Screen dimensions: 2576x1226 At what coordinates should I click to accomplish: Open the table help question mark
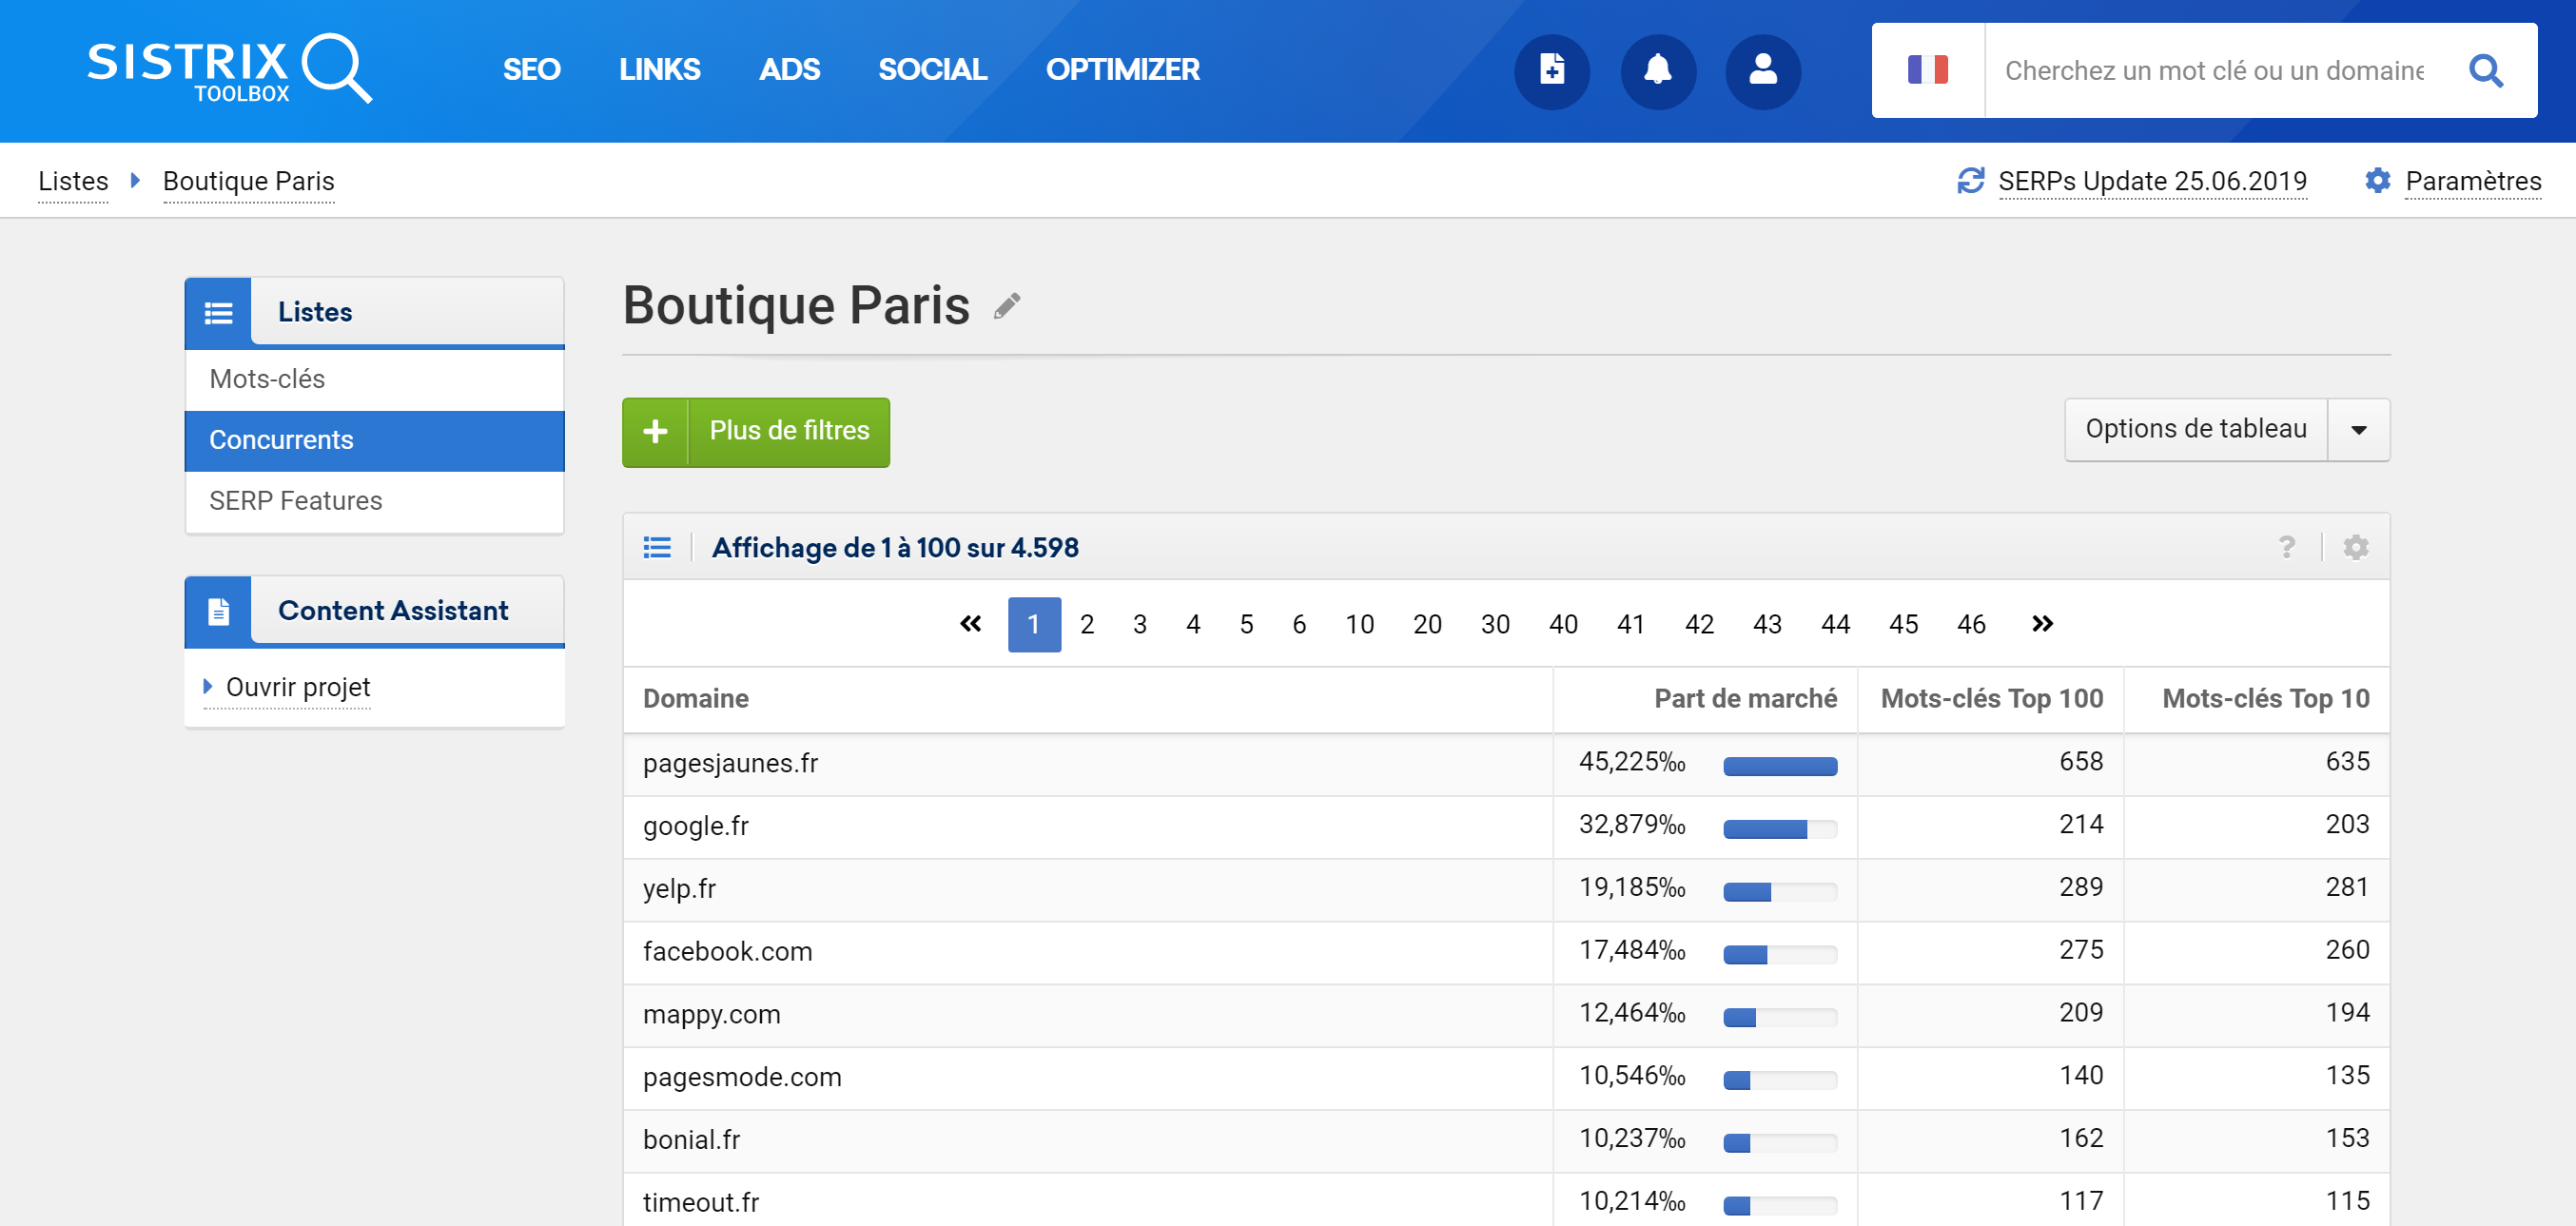[2286, 547]
